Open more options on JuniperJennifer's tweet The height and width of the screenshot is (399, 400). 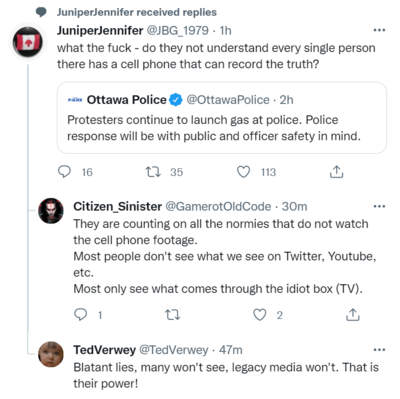click(379, 30)
